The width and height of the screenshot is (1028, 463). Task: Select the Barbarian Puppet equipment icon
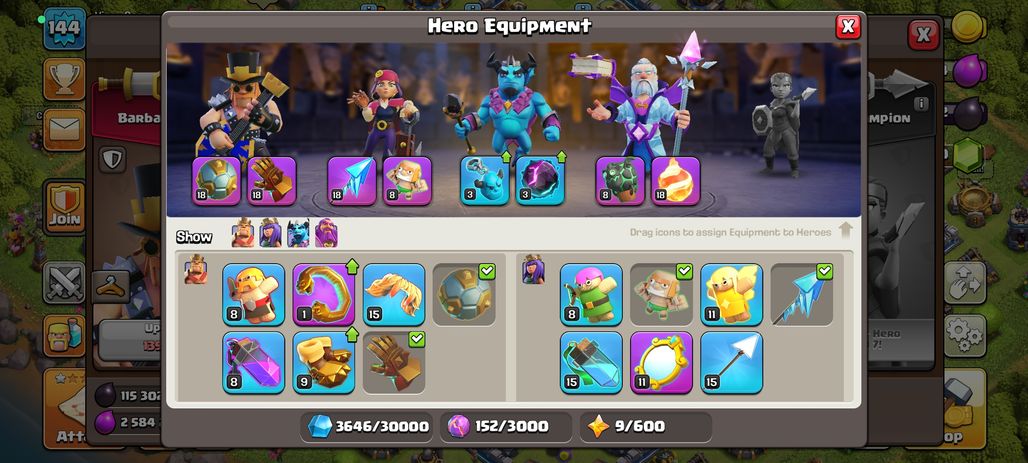click(x=254, y=294)
